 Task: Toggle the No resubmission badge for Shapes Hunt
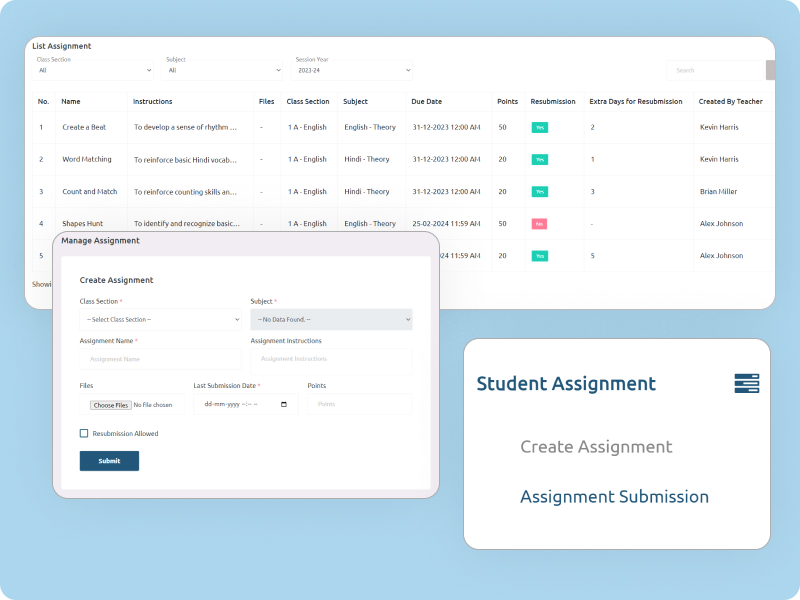[x=540, y=223]
